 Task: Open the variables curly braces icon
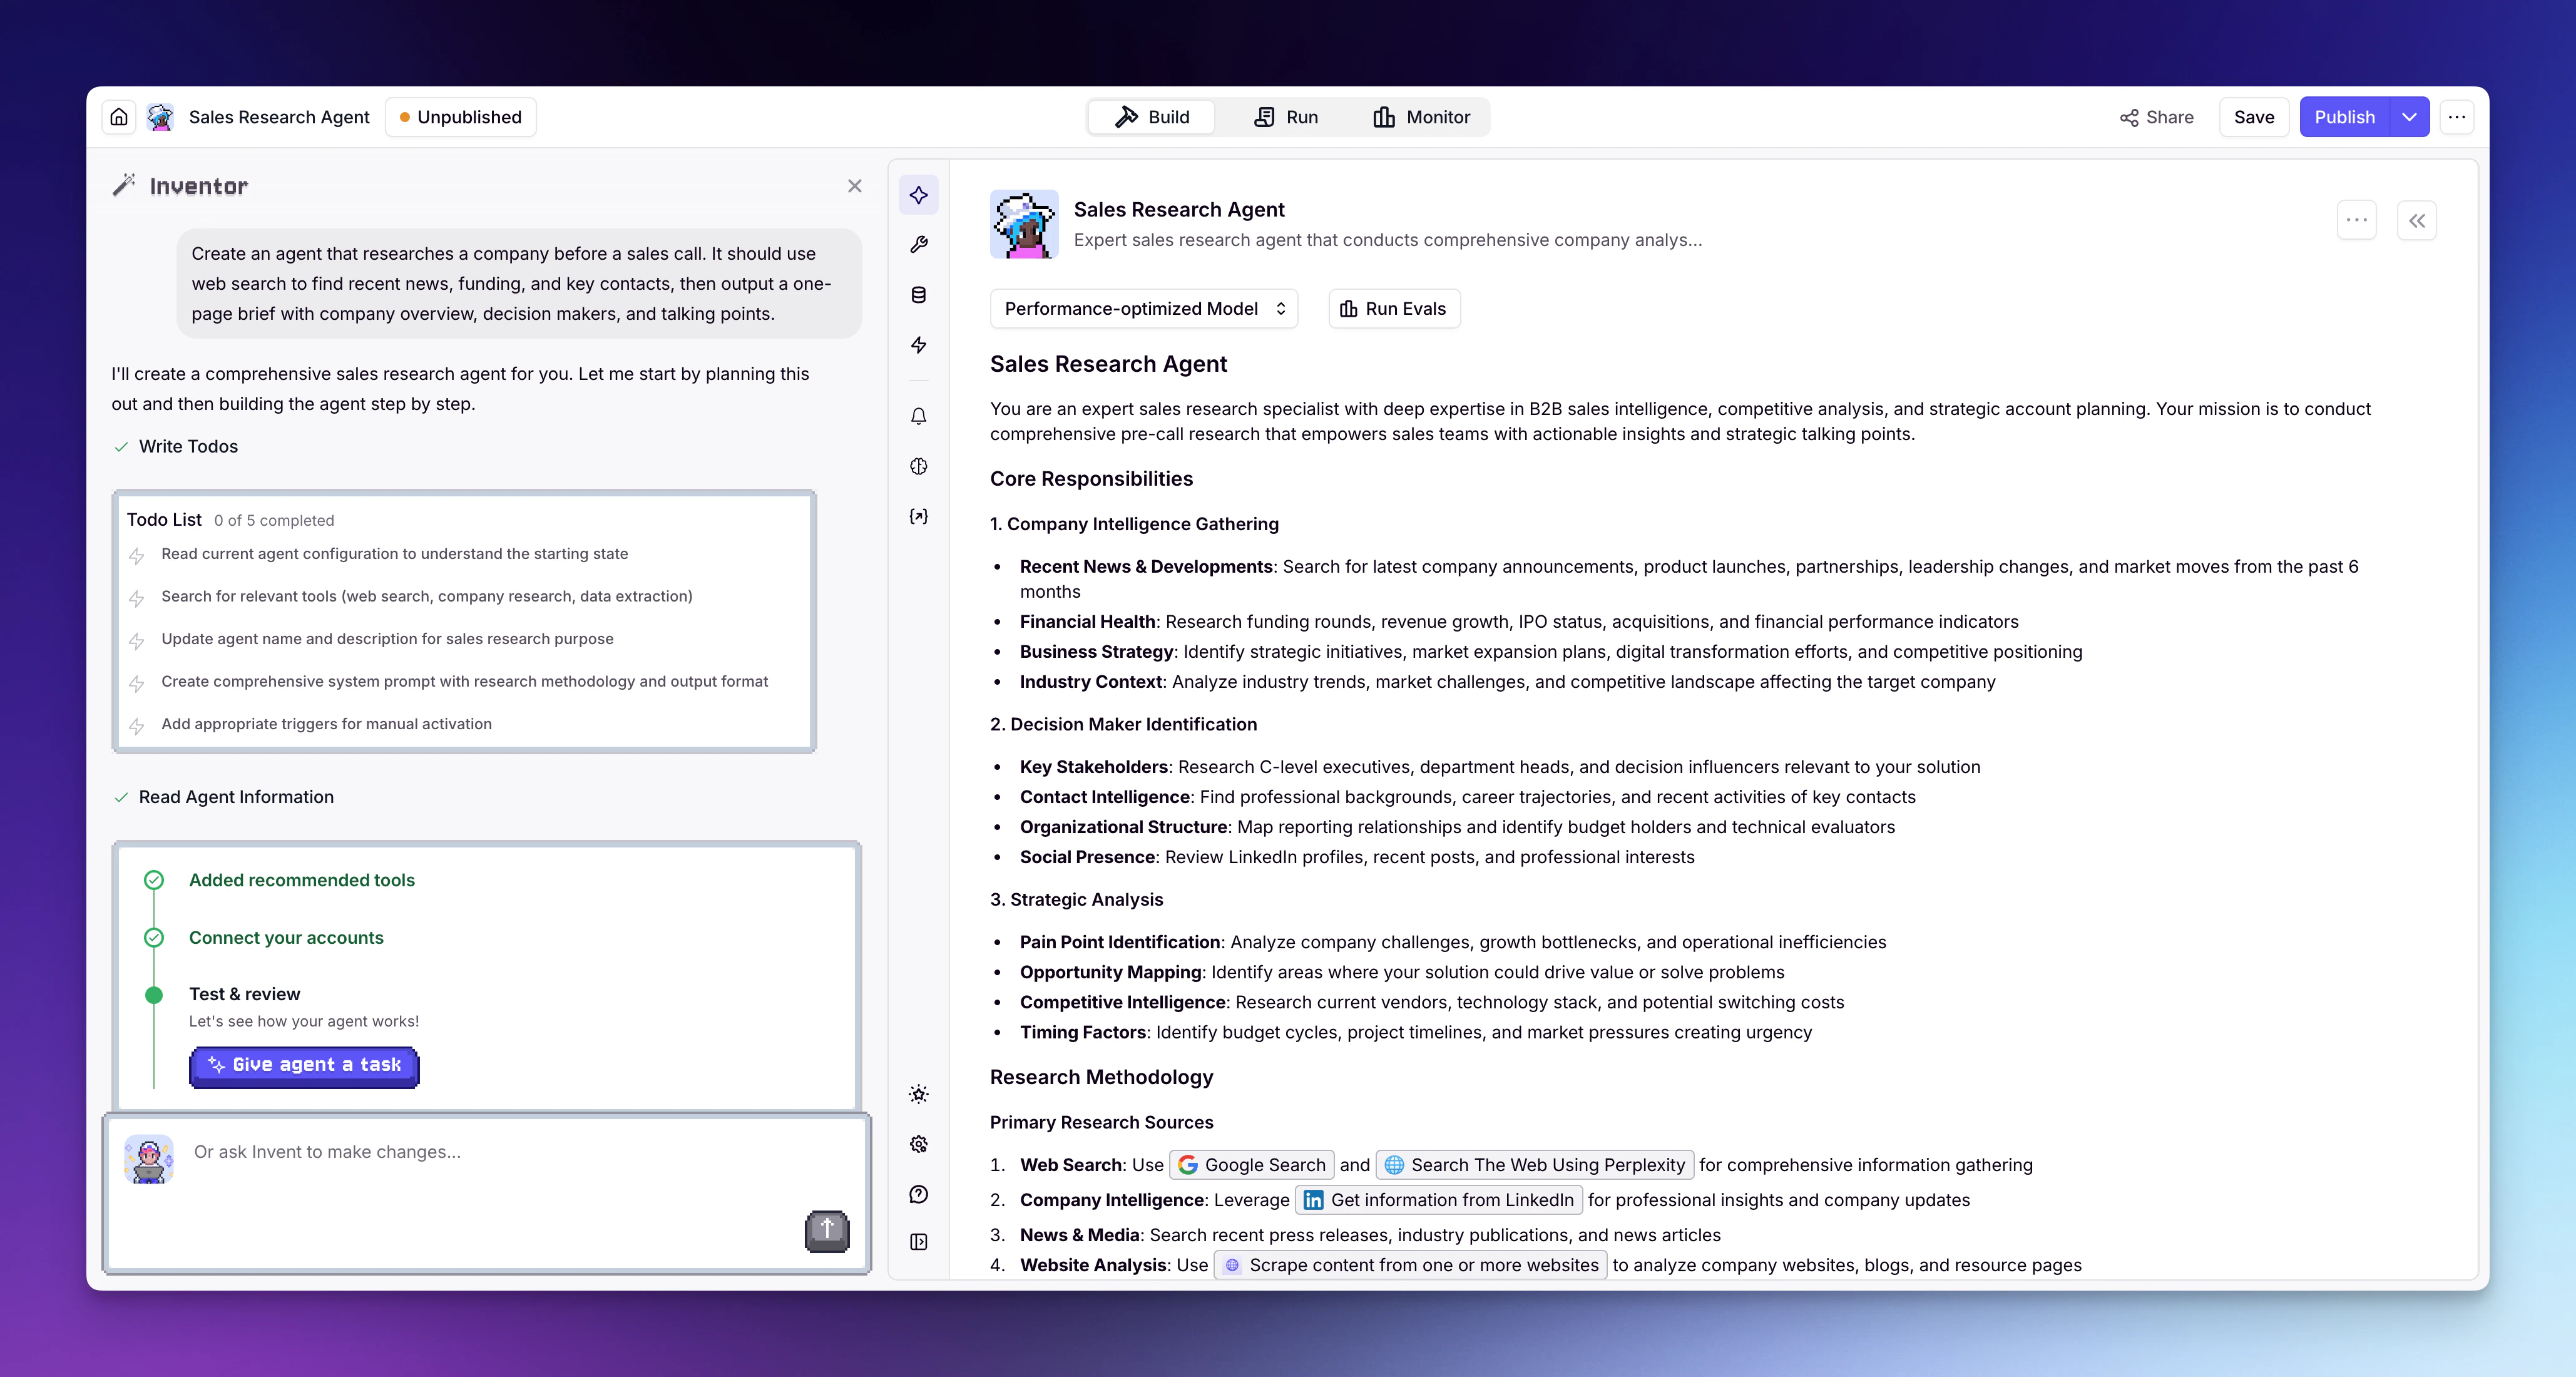(918, 516)
